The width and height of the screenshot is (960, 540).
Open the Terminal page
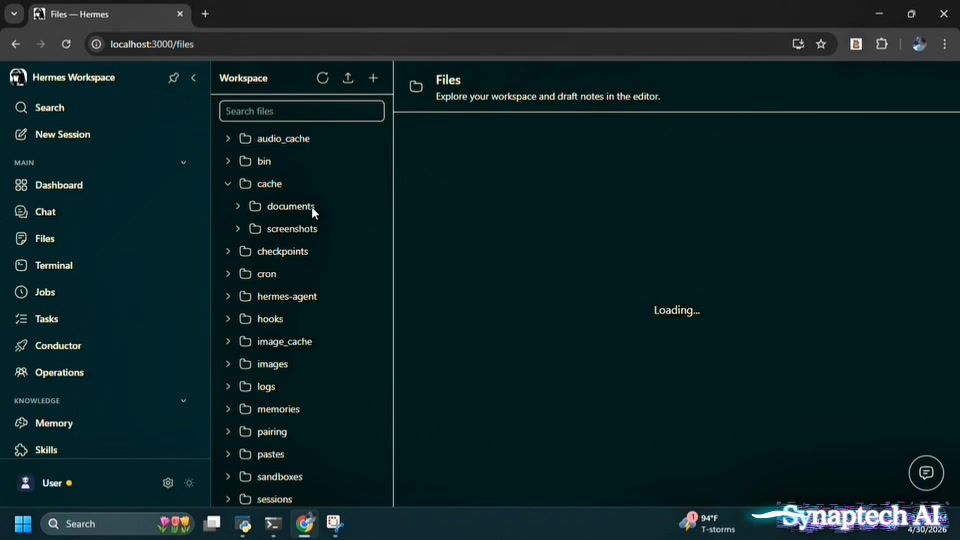53,266
